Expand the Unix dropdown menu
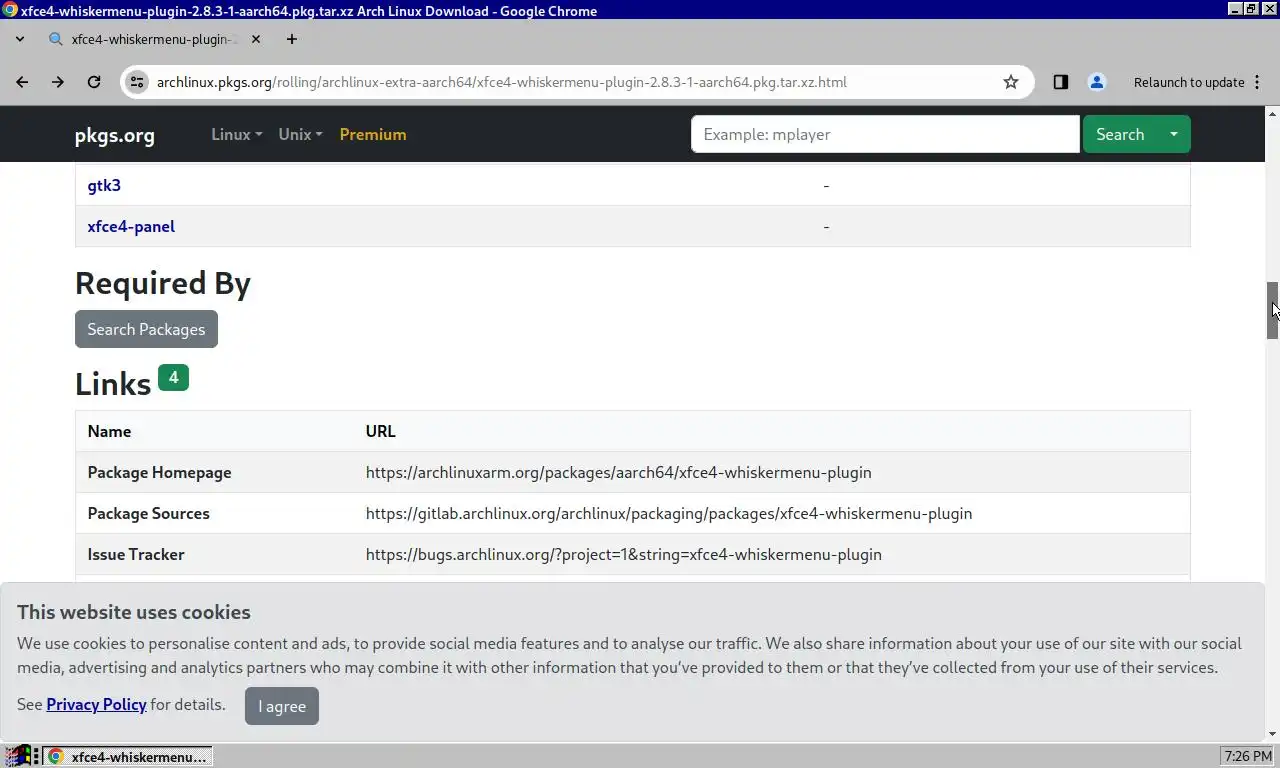The width and height of the screenshot is (1280, 768). click(300, 134)
